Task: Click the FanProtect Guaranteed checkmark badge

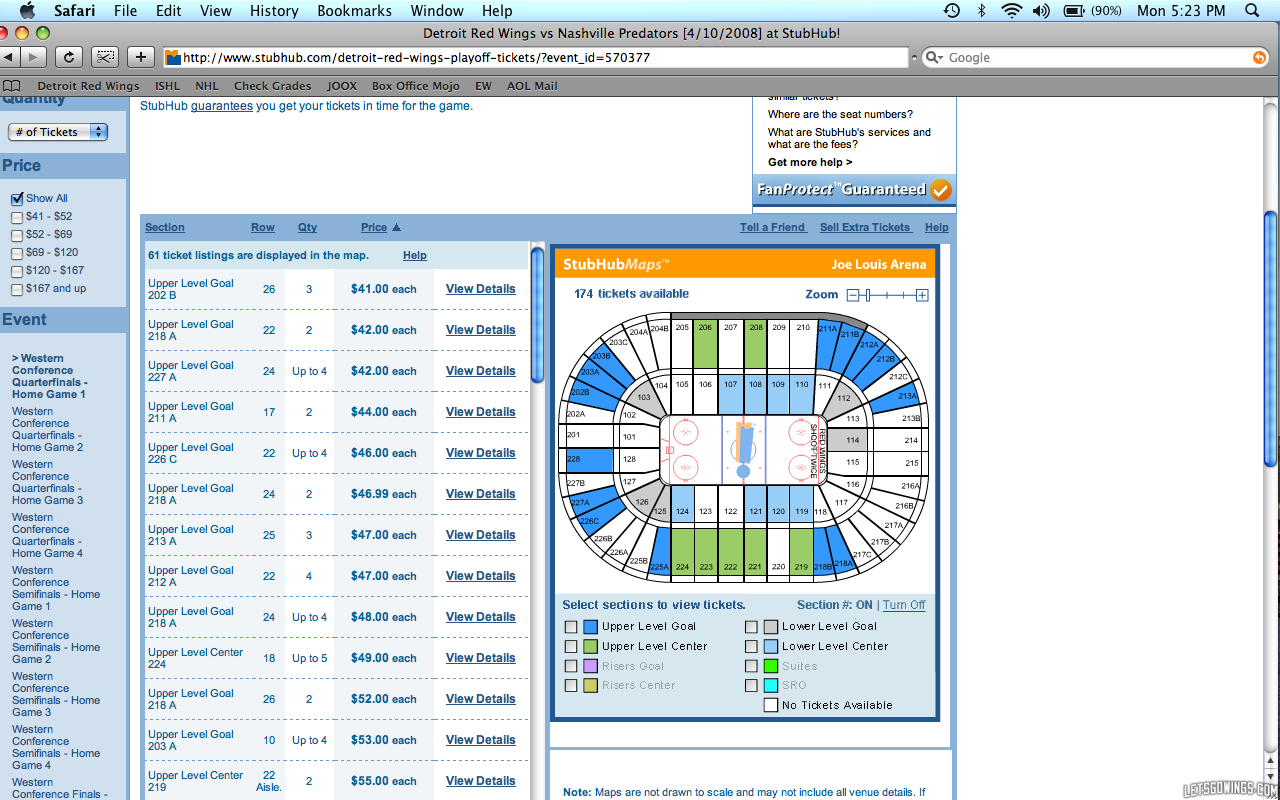Action: (940, 190)
